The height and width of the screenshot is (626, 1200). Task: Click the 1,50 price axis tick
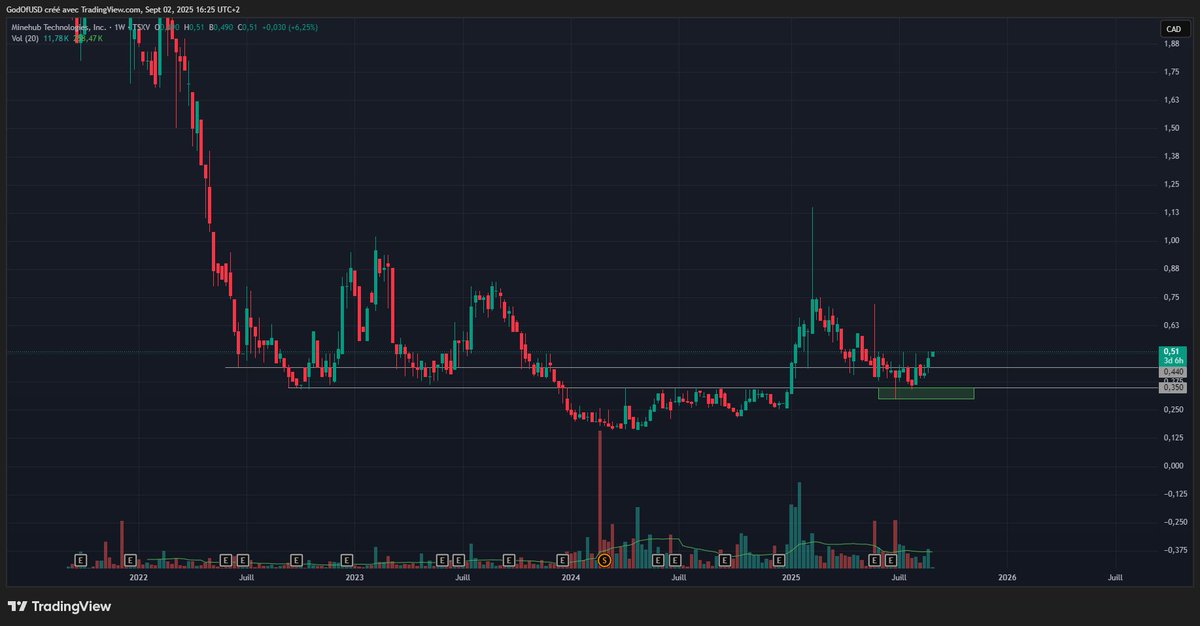tap(1172, 128)
